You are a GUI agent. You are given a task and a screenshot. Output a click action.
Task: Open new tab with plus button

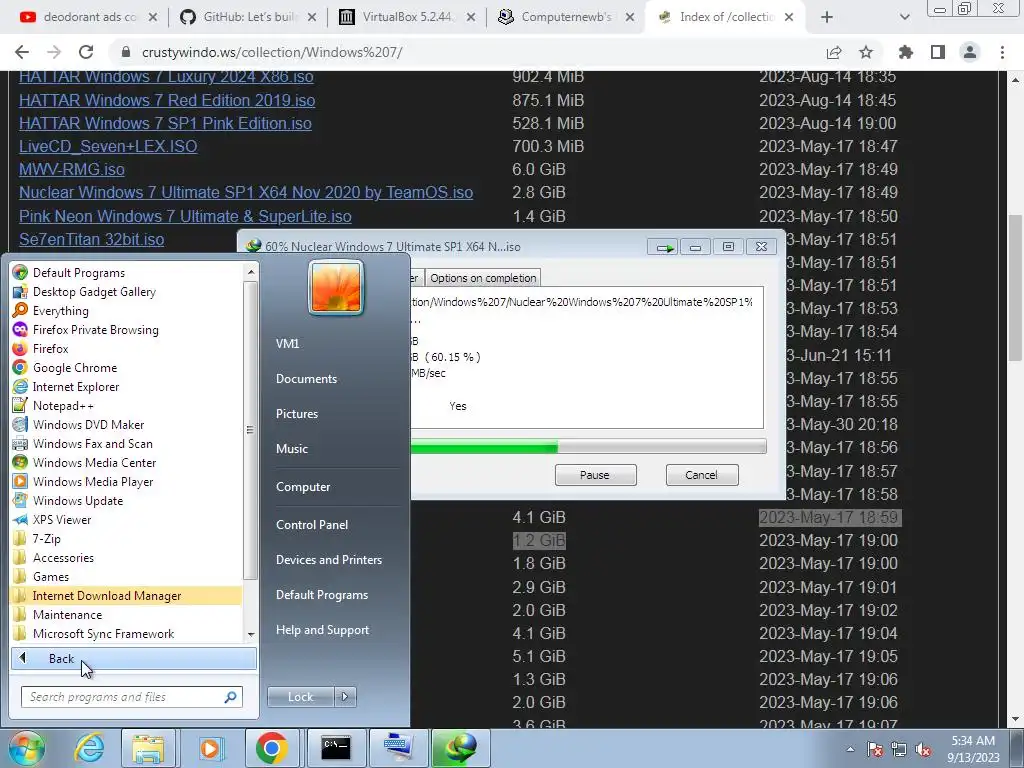827,17
